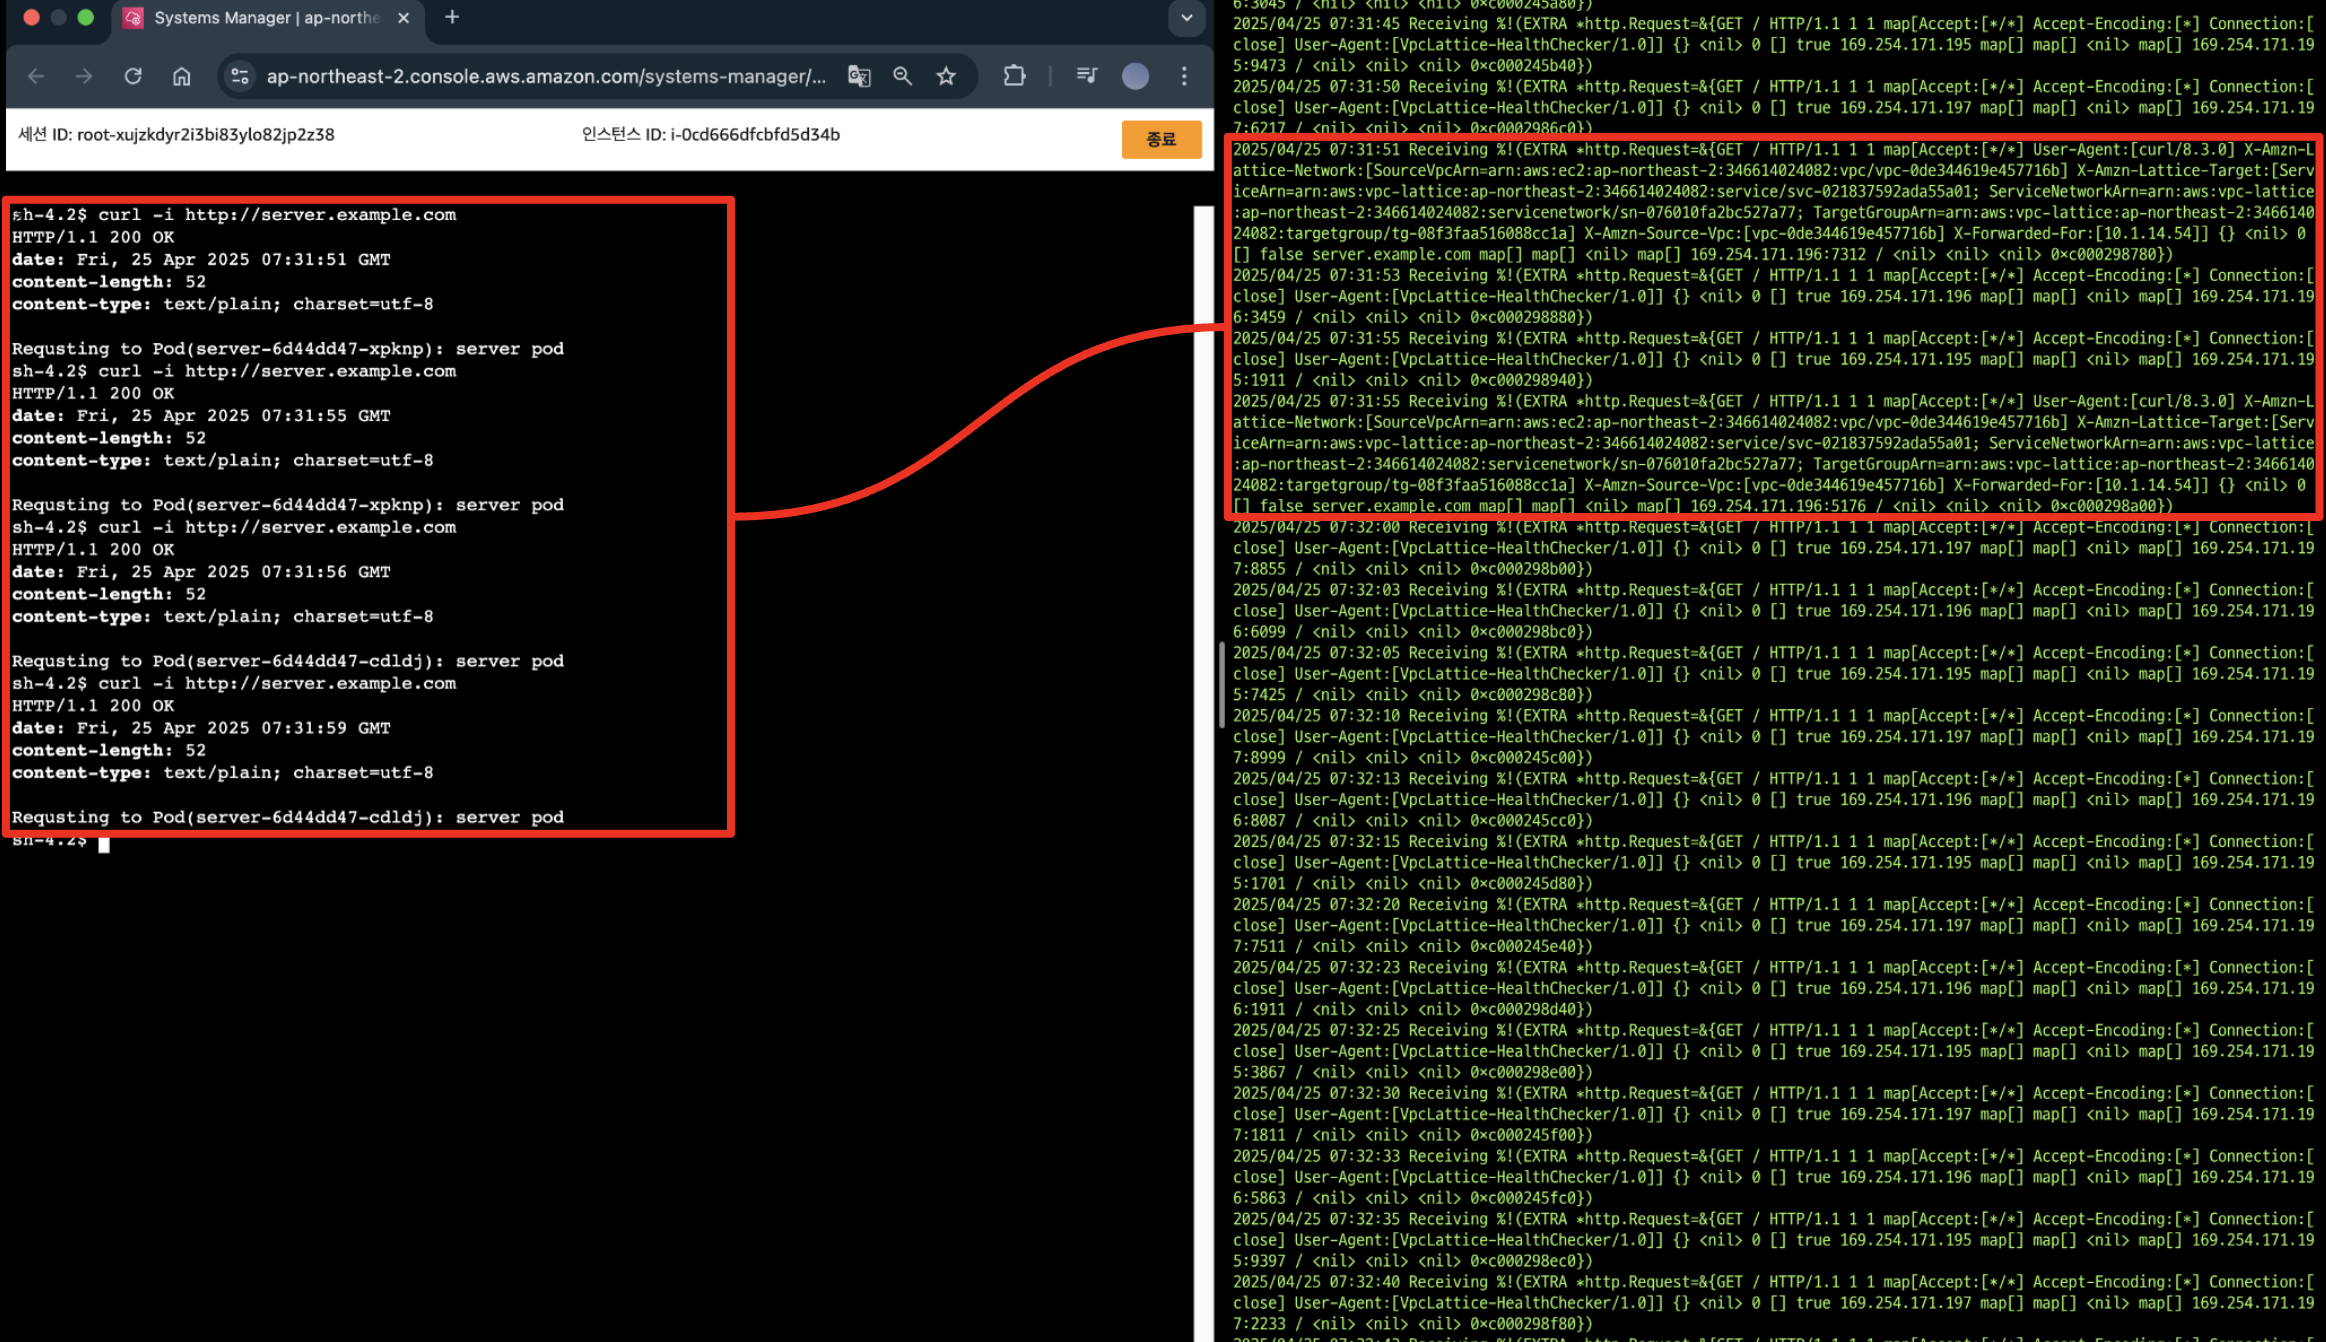This screenshot has height=1342, width=2326.
Task: Go to the browser home page
Action: pyautogui.click(x=181, y=76)
